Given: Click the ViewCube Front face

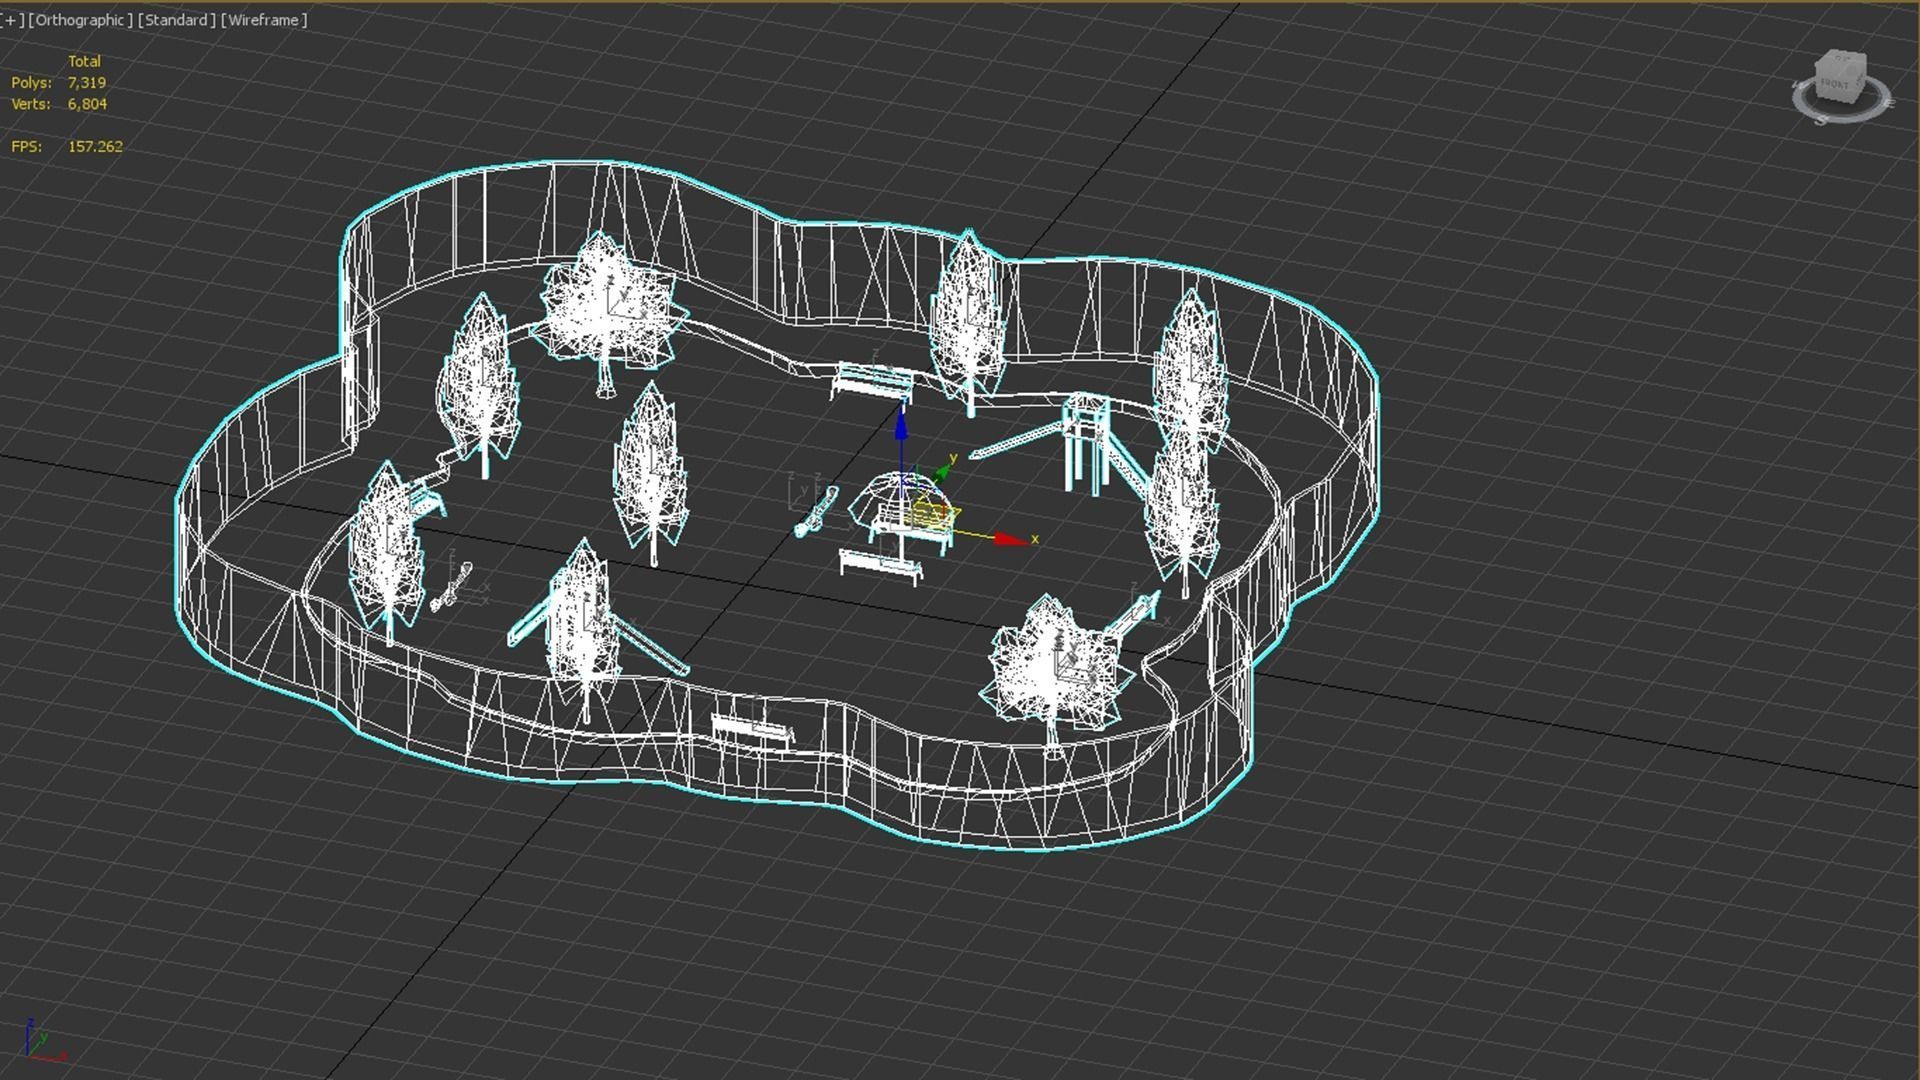Looking at the screenshot, I should [1836, 84].
